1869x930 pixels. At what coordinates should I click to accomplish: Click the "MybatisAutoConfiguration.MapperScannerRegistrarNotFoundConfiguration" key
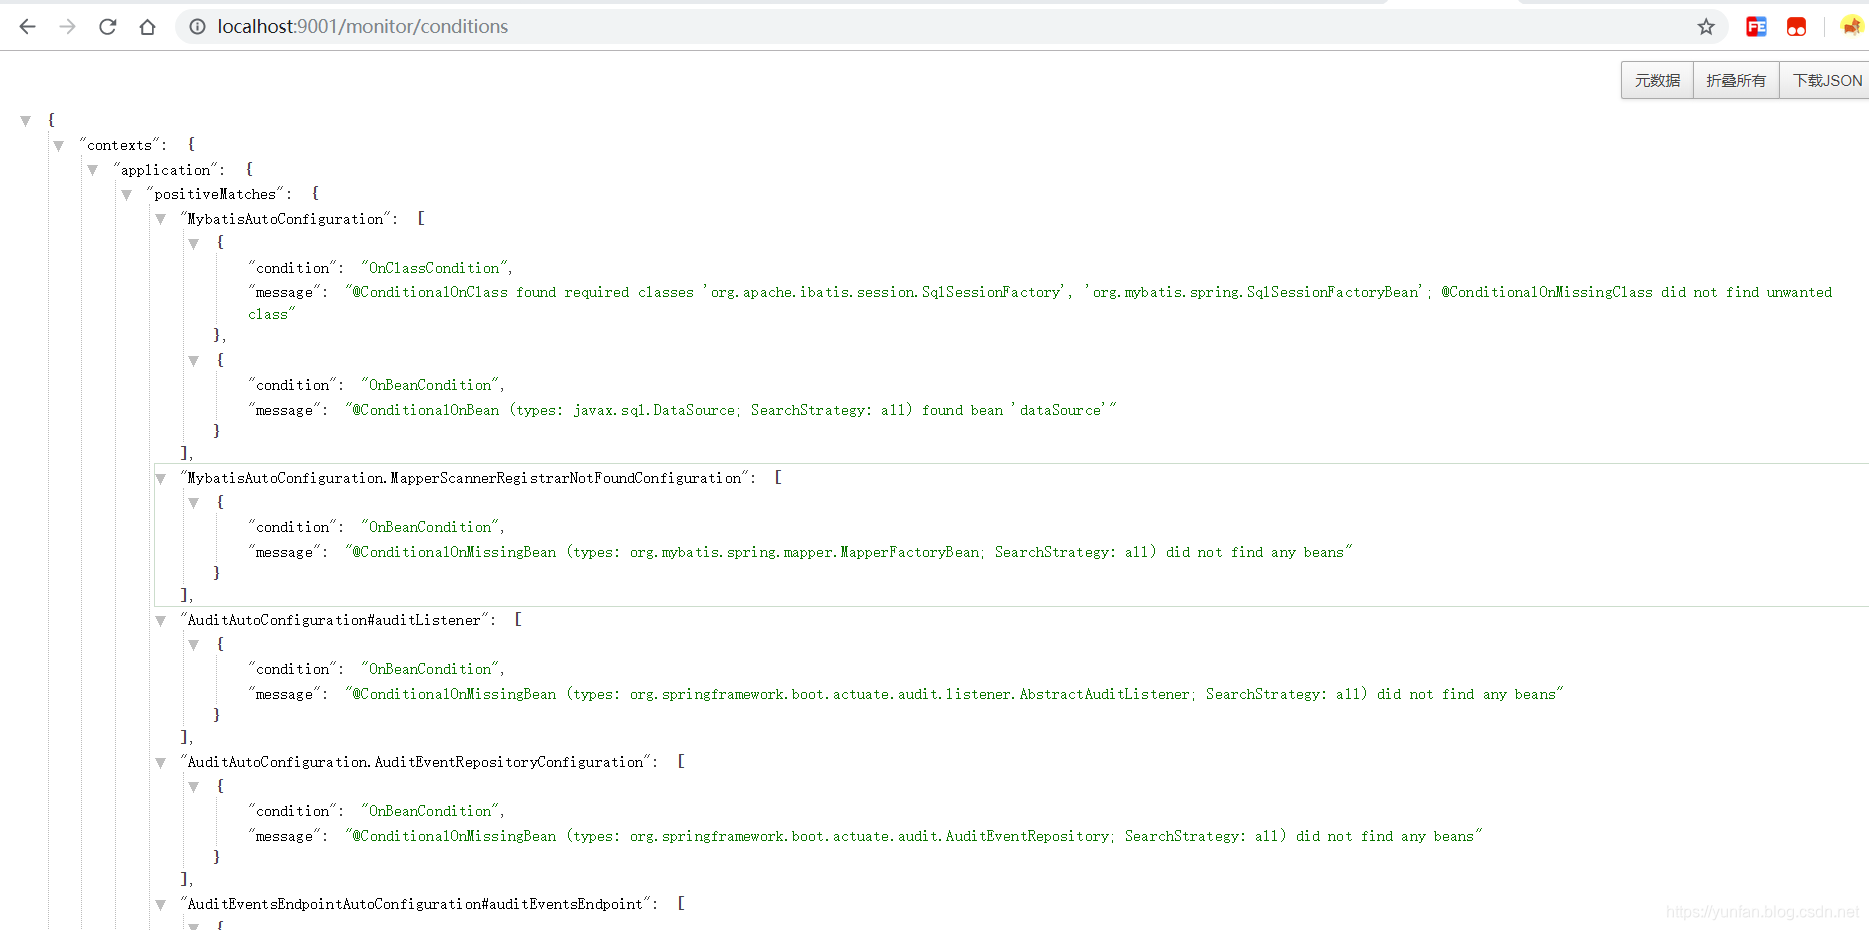tap(465, 478)
